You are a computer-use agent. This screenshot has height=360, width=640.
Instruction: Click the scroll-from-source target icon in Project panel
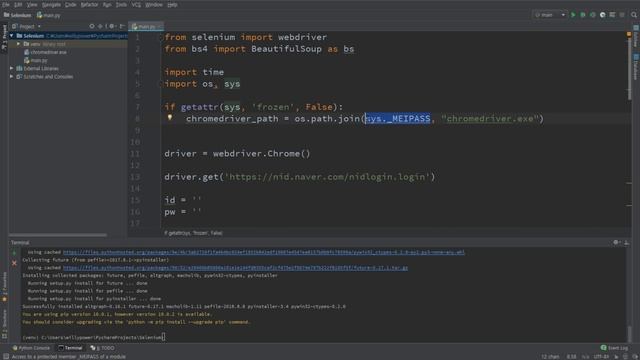coord(92,26)
